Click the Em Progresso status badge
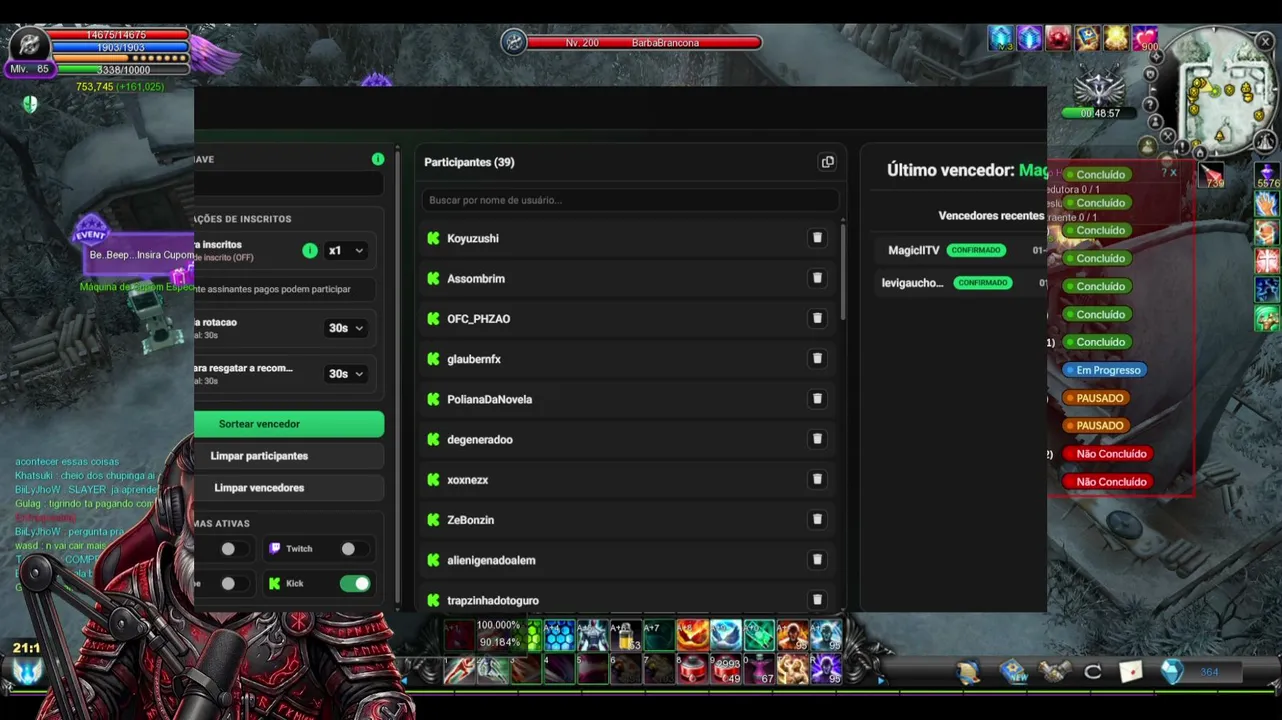 [x=1103, y=370]
